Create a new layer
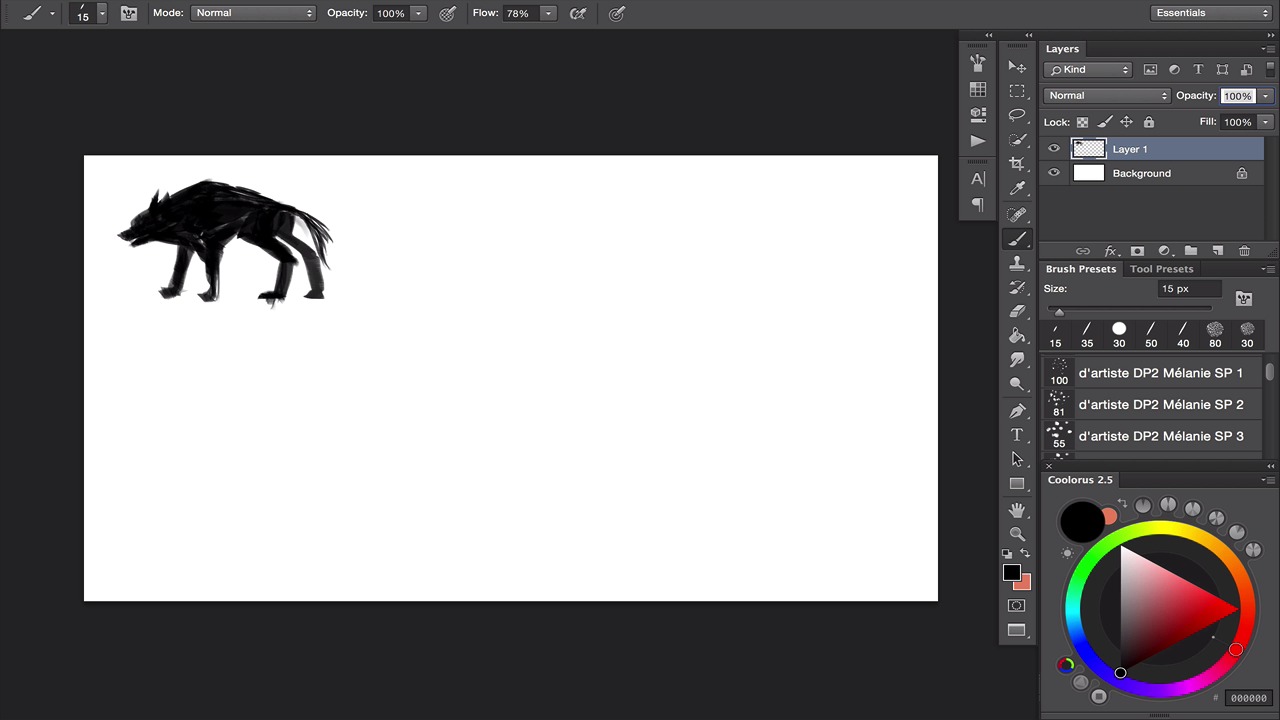The height and width of the screenshot is (720, 1280). click(x=1217, y=251)
